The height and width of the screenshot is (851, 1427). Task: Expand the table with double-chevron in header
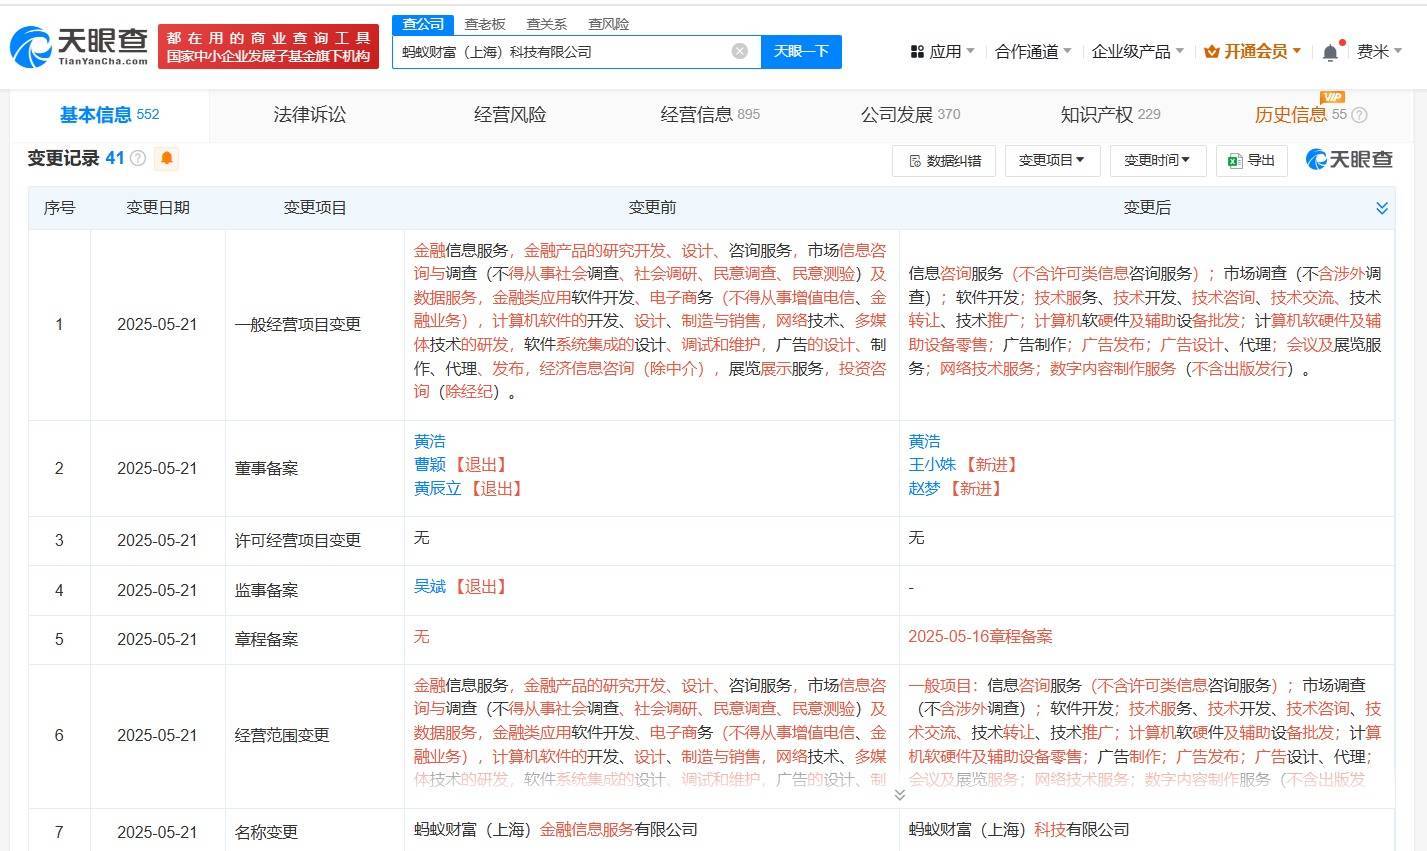[x=1382, y=208]
